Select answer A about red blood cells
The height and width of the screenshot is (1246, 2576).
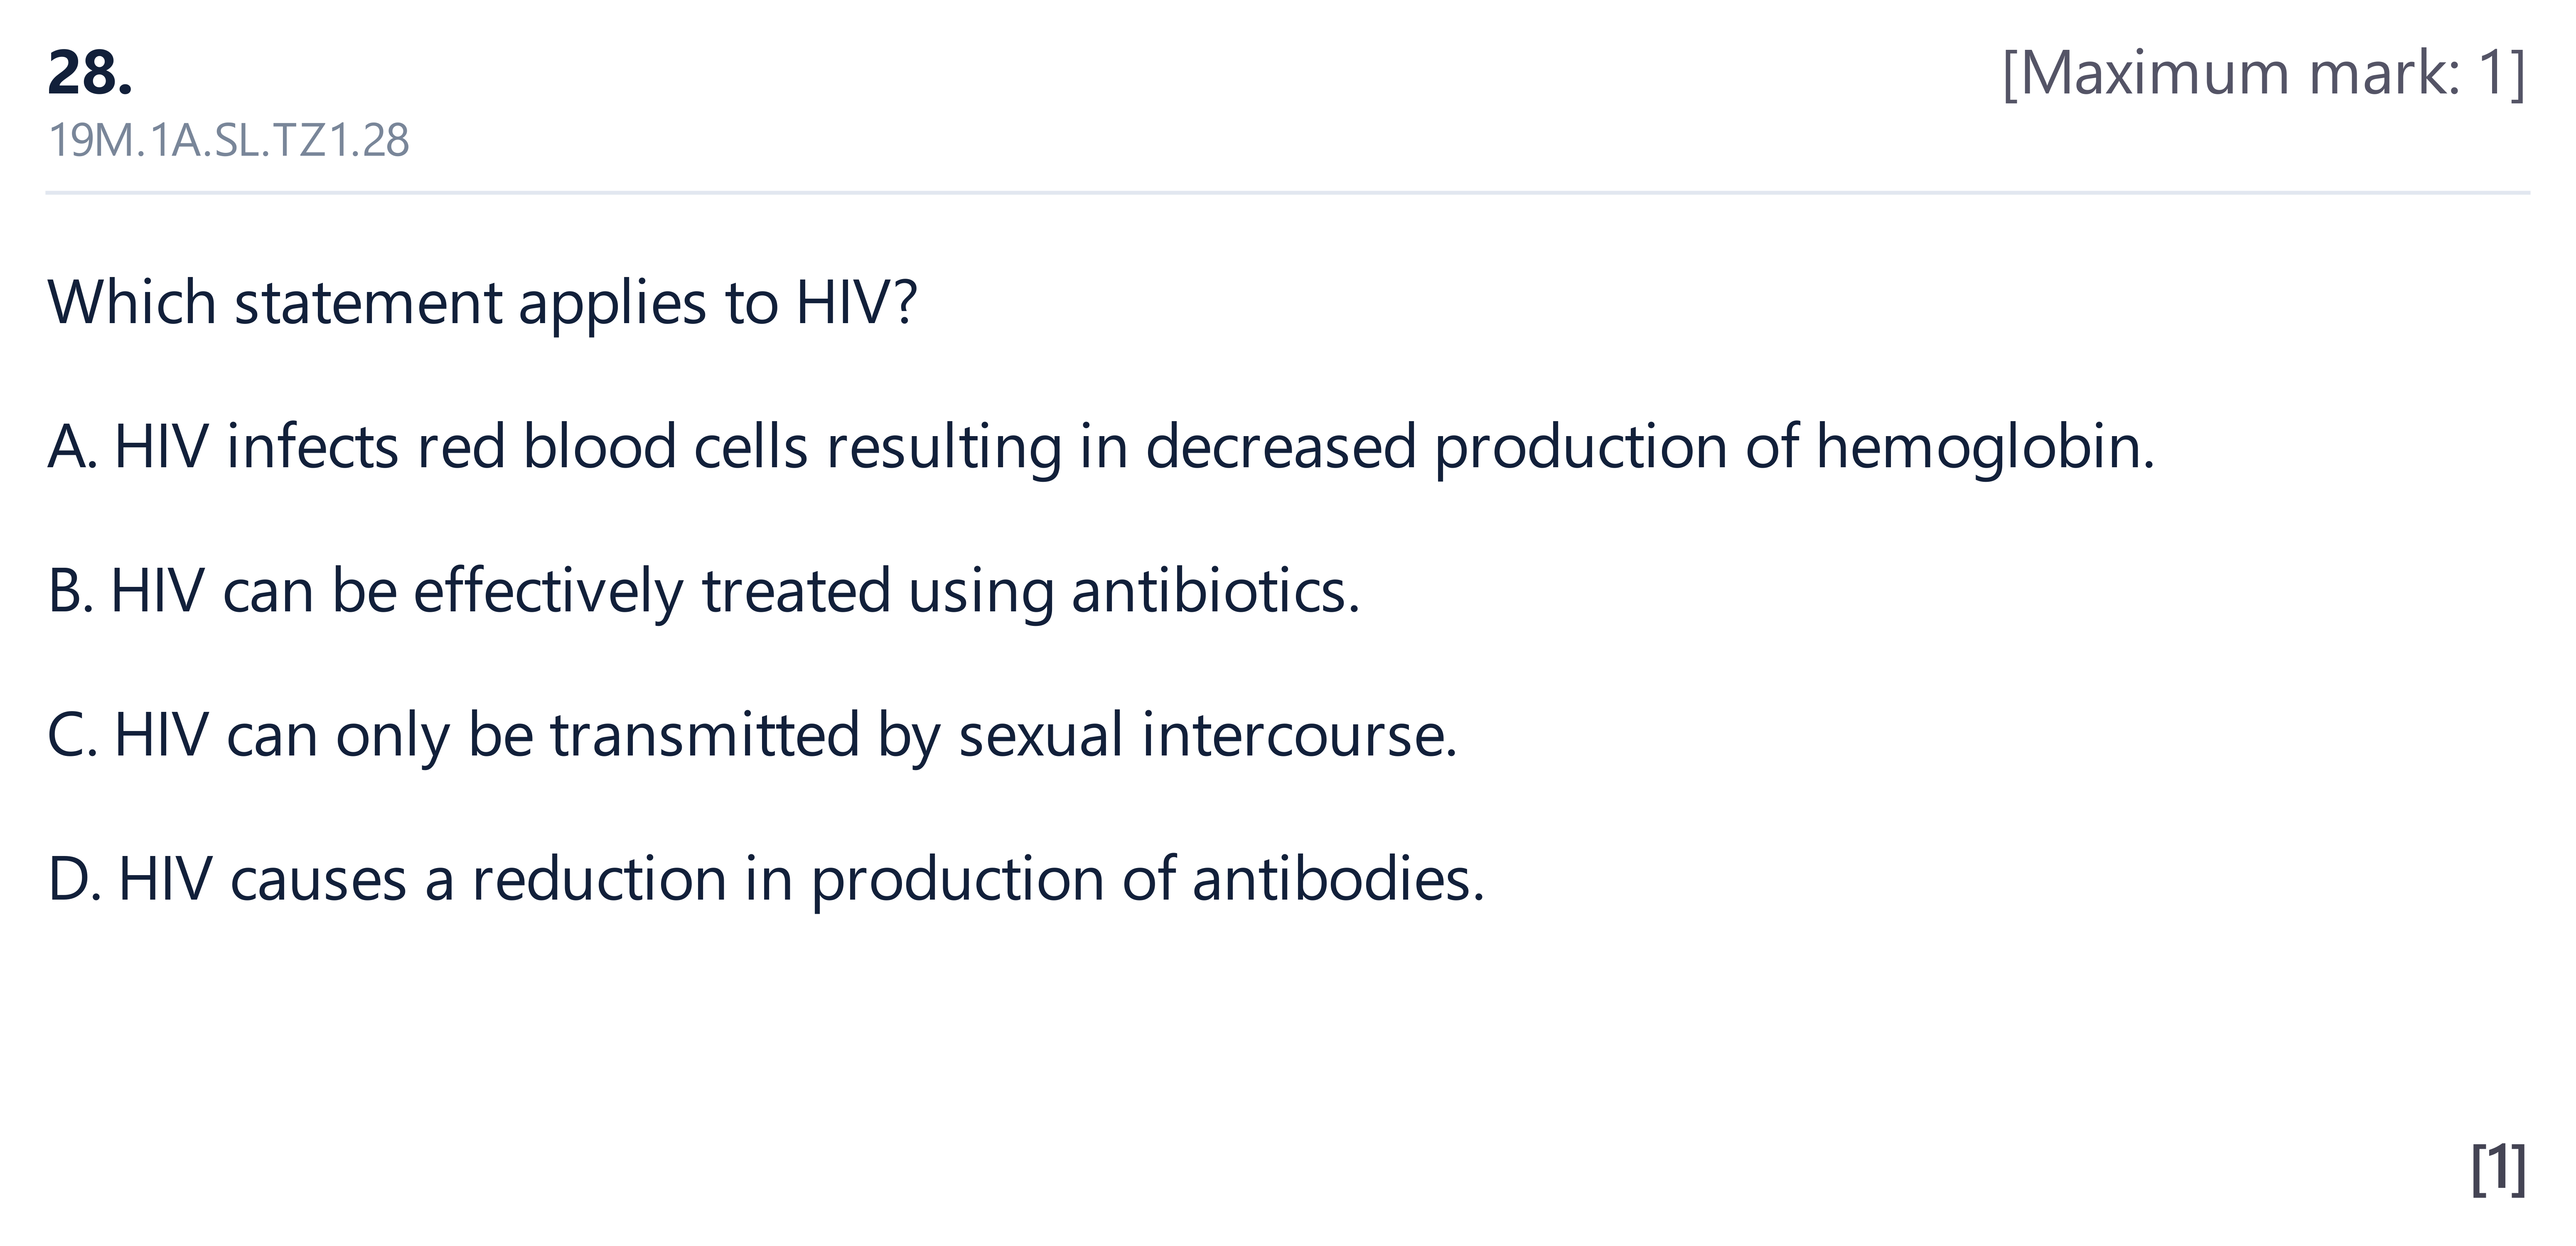(x=1101, y=447)
